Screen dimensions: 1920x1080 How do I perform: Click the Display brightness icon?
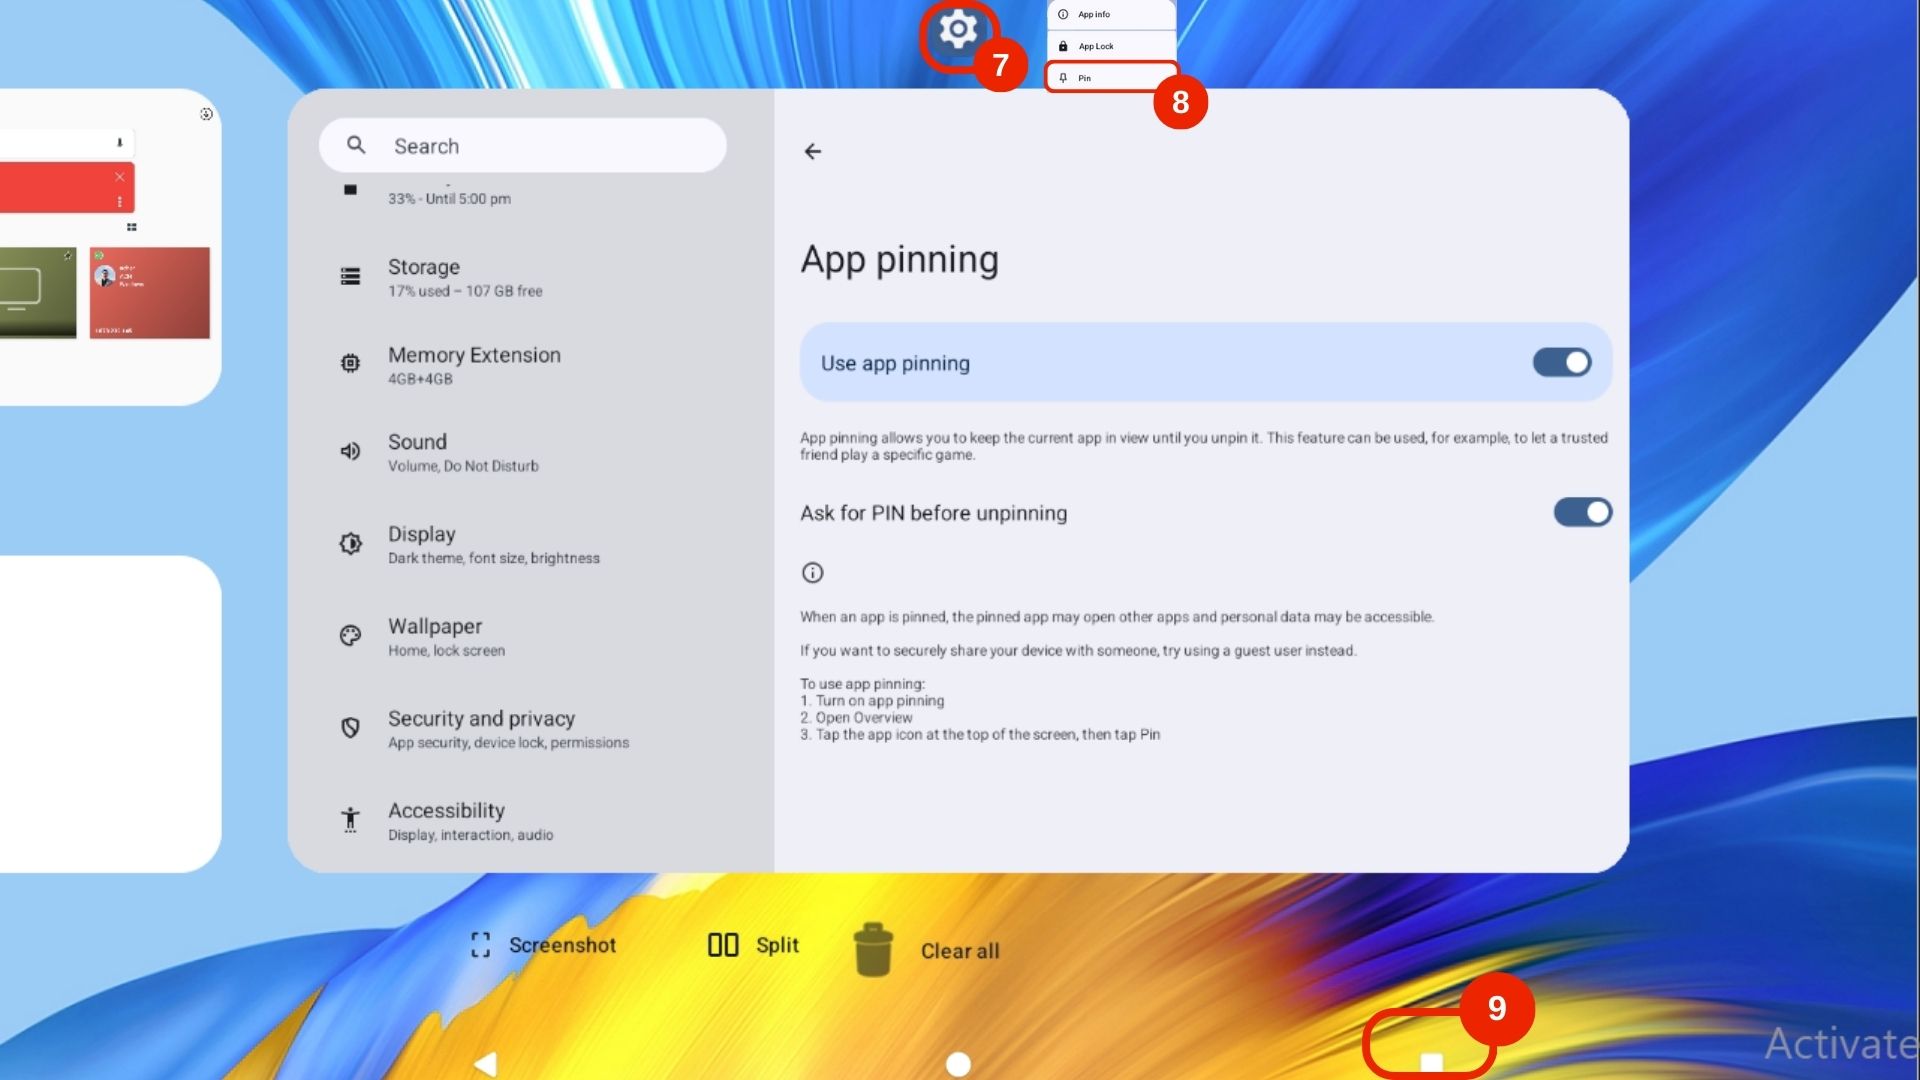[x=350, y=544]
